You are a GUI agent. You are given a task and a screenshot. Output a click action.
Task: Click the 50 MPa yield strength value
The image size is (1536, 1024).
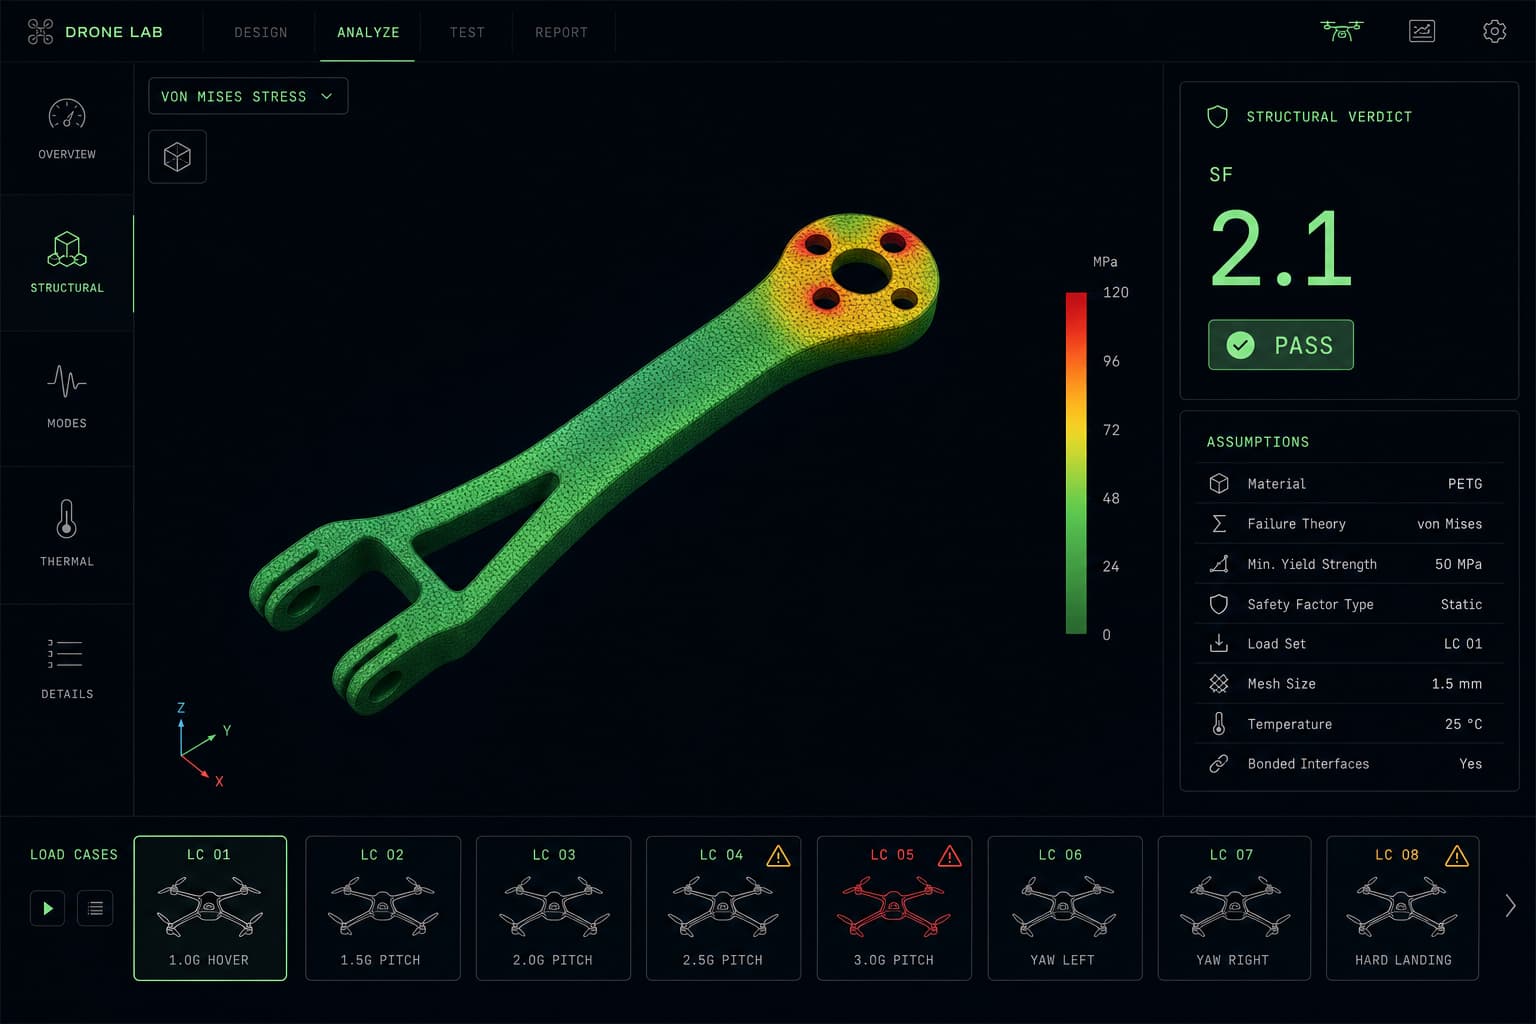[1458, 564]
